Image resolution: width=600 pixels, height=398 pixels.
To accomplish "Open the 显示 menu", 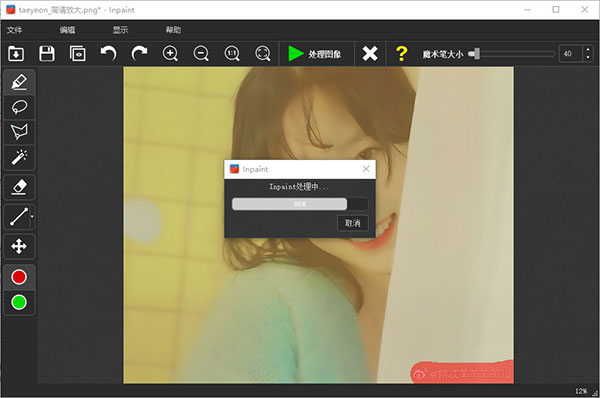I will pos(121,30).
